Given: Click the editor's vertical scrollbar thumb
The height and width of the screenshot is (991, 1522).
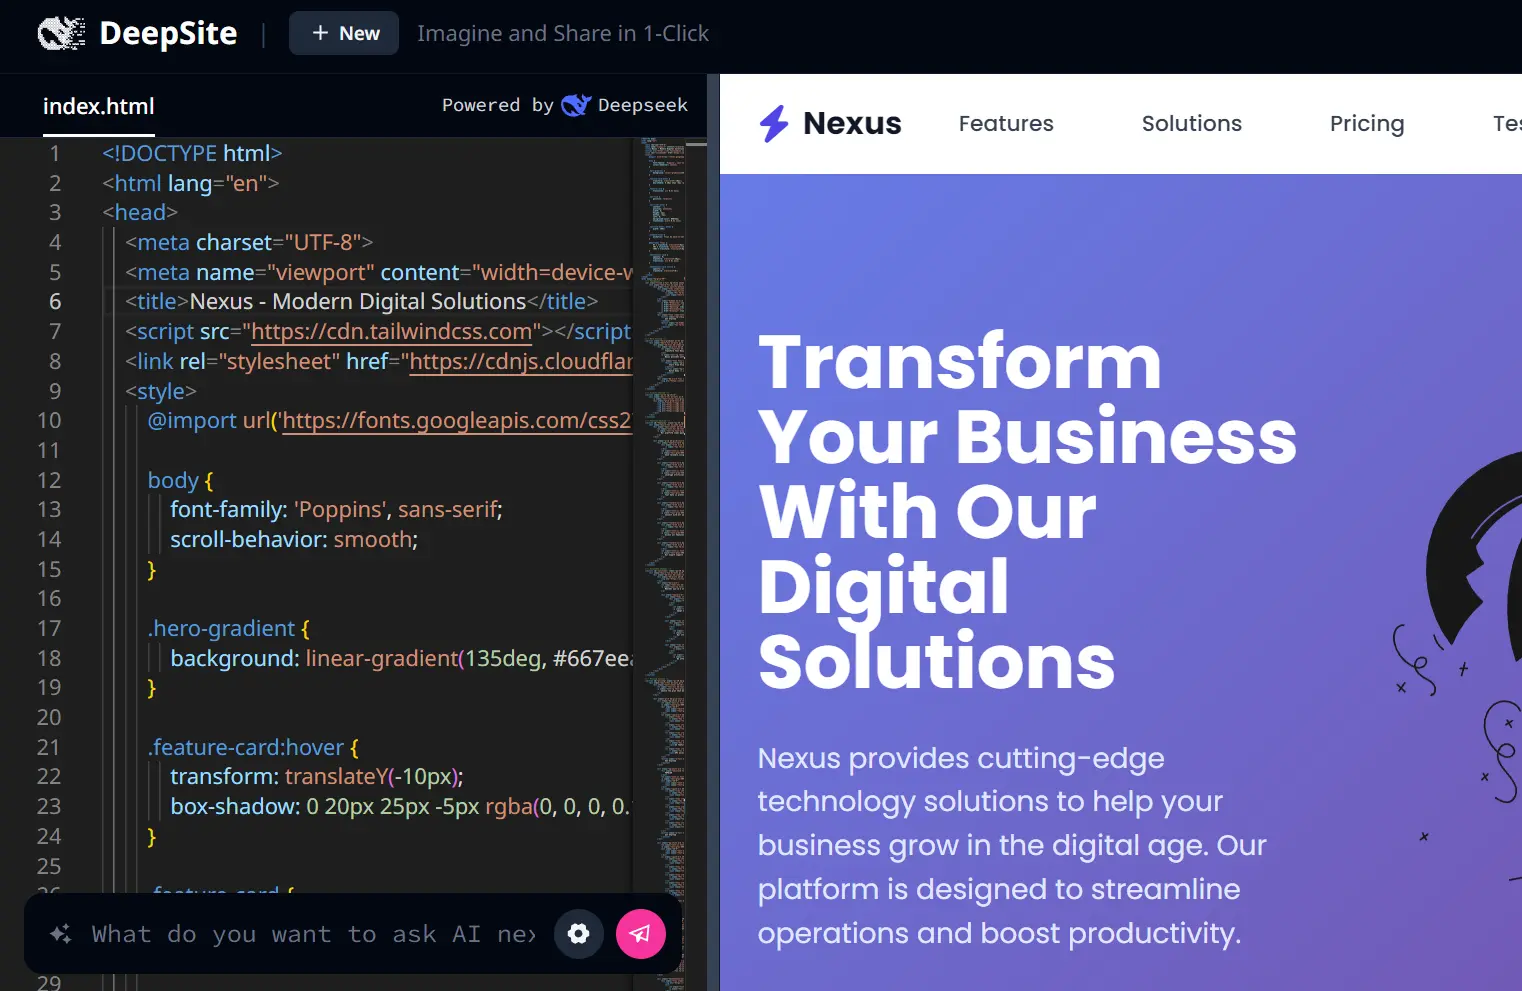Looking at the screenshot, I should point(696,145).
